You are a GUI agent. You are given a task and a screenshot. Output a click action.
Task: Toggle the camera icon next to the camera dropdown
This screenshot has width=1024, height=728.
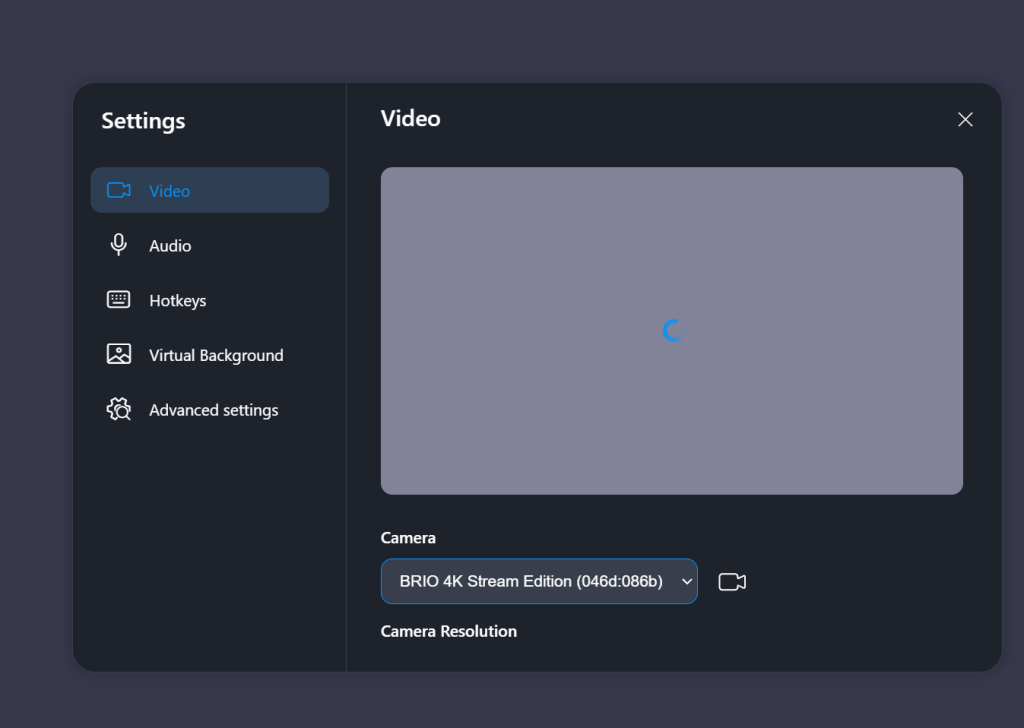pos(732,582)
